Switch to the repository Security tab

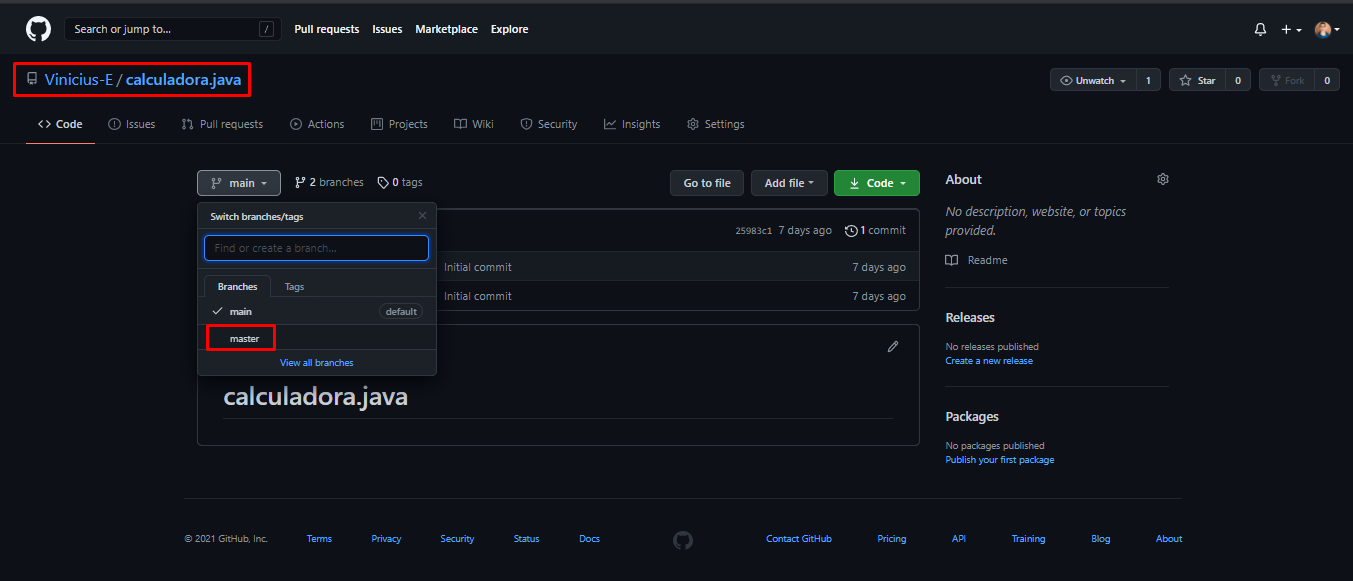[549, 124]
